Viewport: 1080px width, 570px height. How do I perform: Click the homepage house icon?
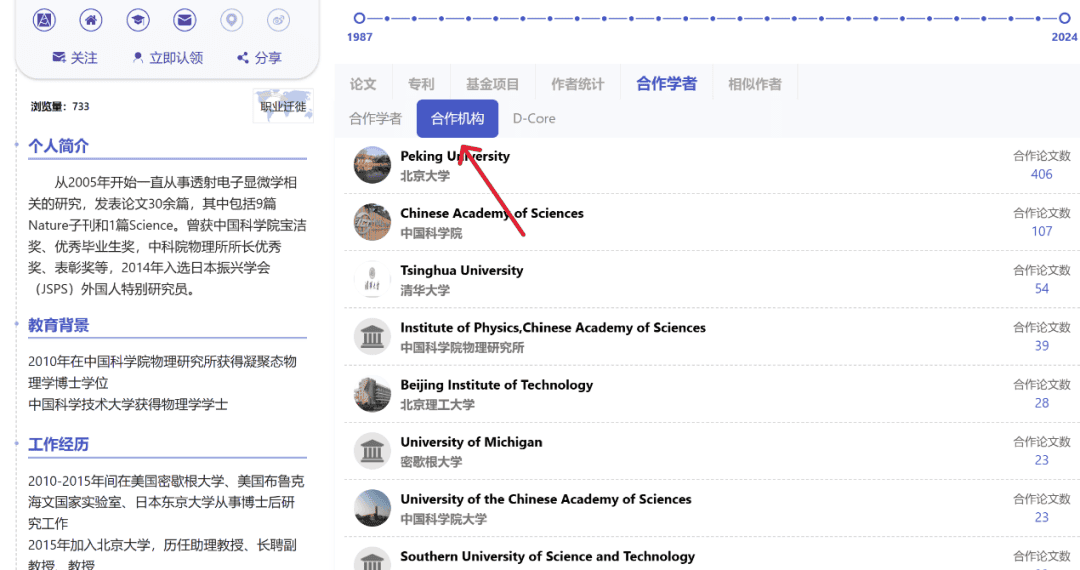pyautogui.click(x=91, y=20)
